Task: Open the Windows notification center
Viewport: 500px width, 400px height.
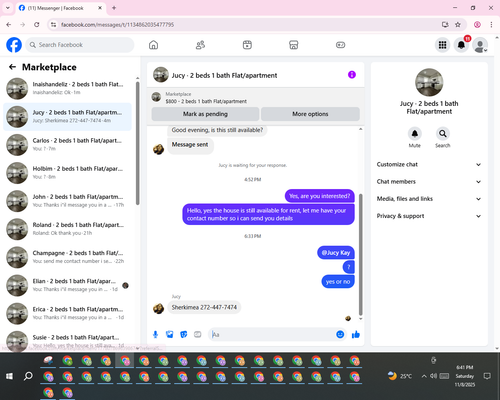Action: tap(487, 376)
